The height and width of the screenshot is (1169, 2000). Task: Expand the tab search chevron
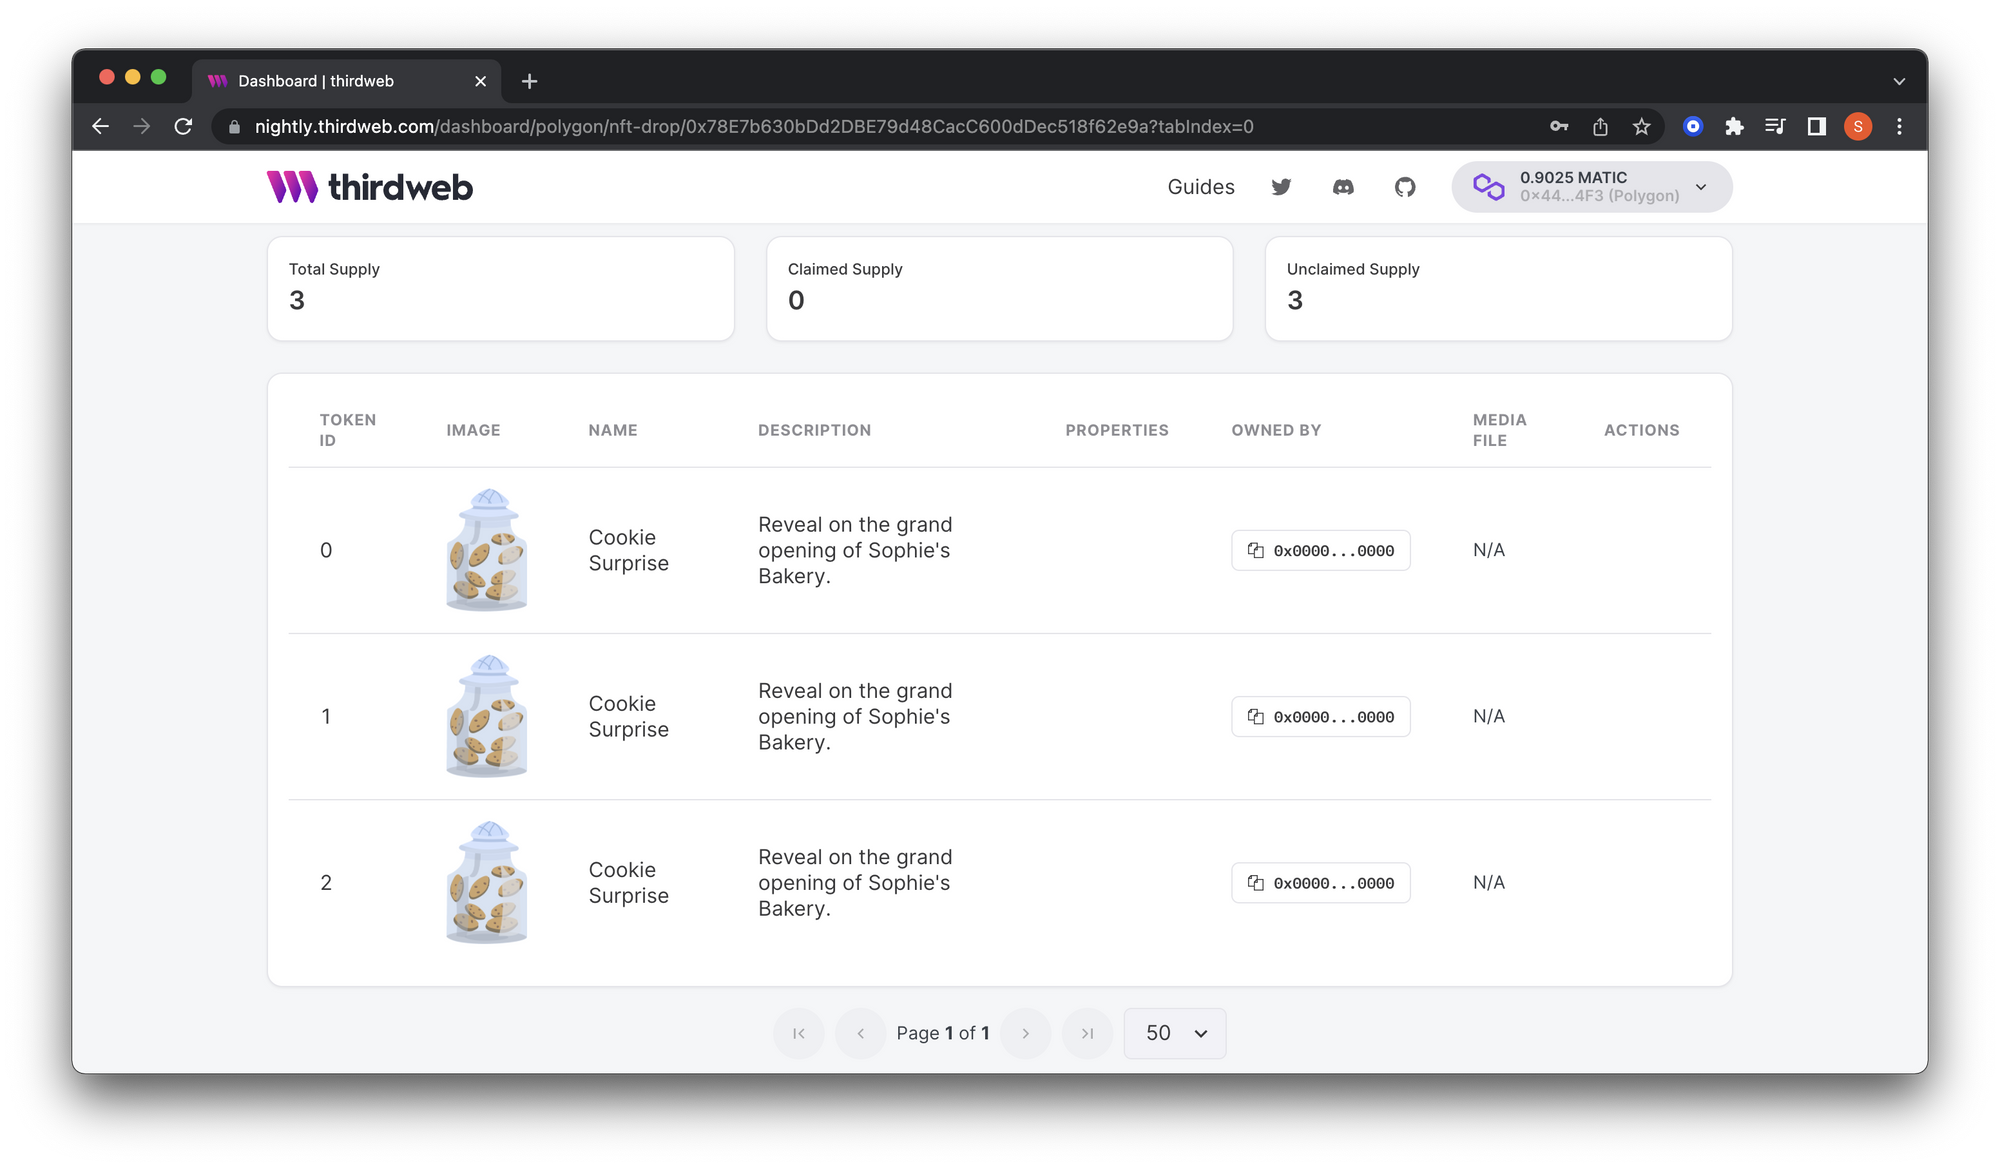(1899, 81)
